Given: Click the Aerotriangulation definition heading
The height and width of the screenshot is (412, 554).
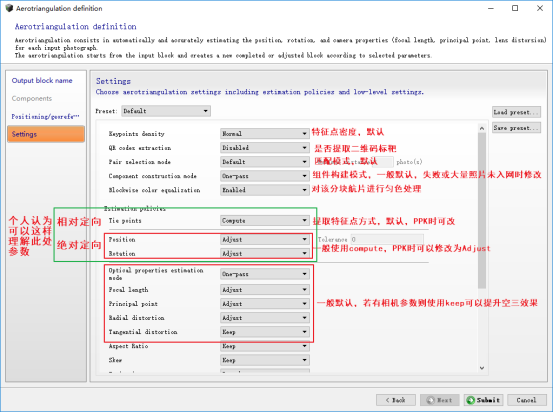Looking at the screenshot, I should coord(76,27).
